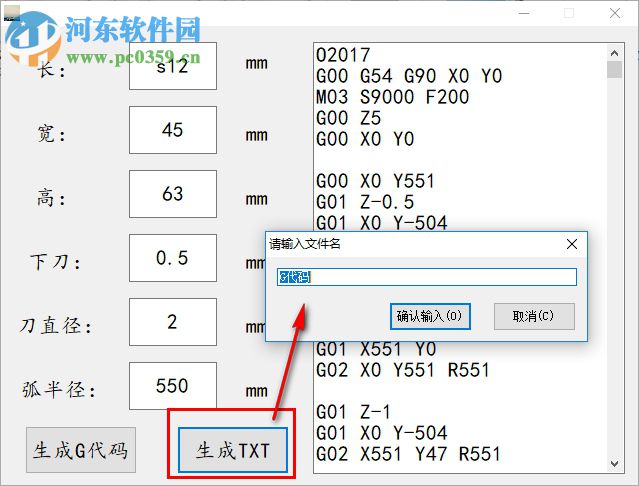Viewport: 639px width, 486px height.
Task: Click the 请输入文件名 dialog title
Action: [304, 244]
